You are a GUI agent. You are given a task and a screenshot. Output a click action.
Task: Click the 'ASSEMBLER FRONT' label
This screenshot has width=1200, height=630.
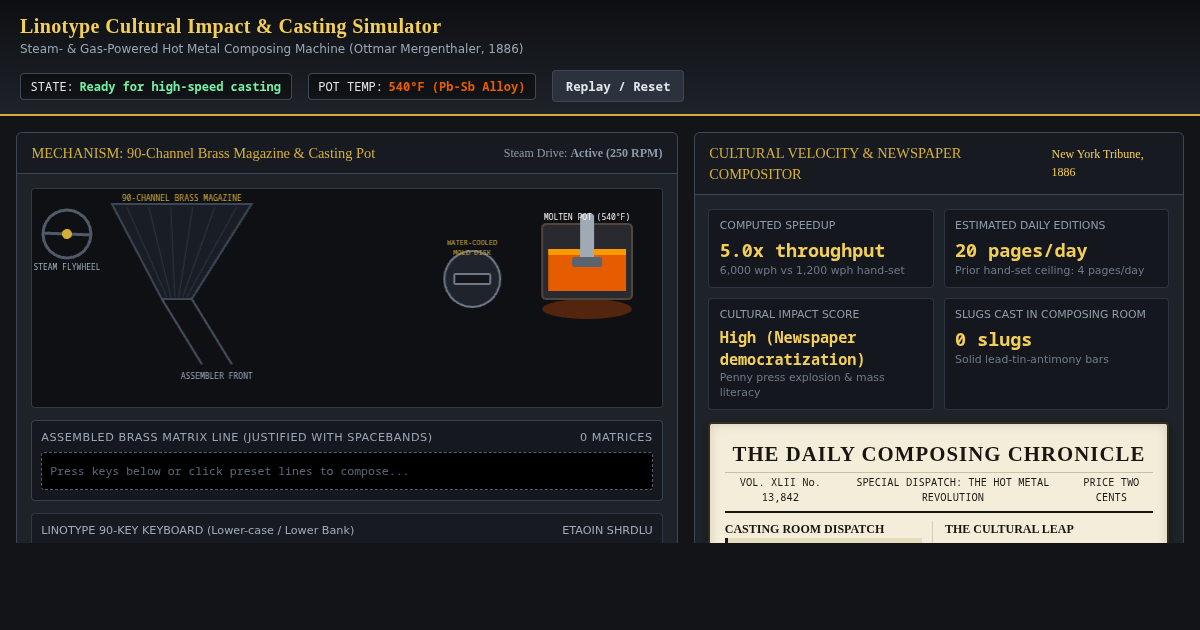(x=217, y=376)
